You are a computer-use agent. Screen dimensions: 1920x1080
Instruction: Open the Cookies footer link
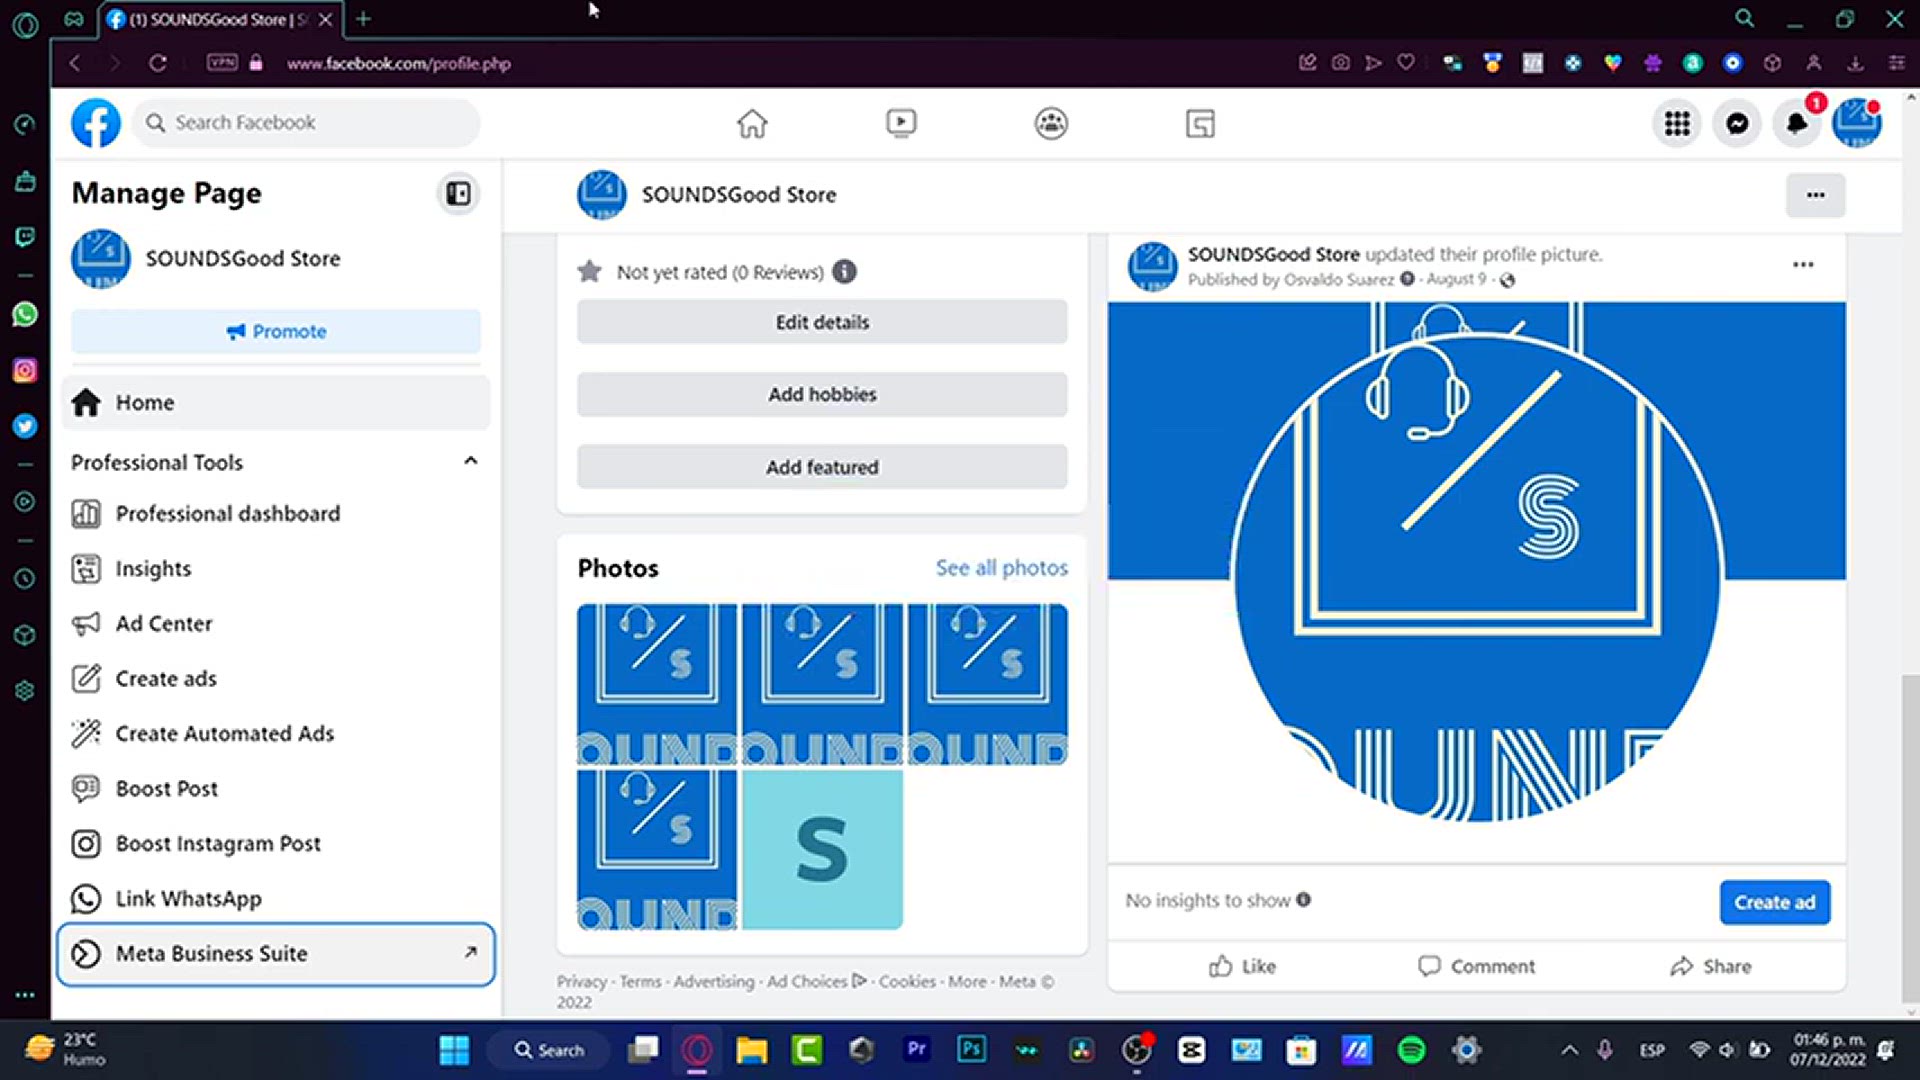pos(907,982)
